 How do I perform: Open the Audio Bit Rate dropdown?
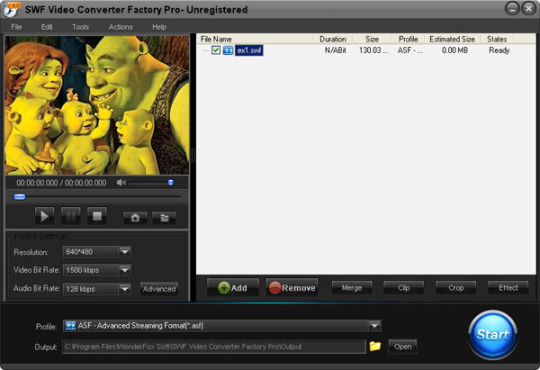coord(125,289)
